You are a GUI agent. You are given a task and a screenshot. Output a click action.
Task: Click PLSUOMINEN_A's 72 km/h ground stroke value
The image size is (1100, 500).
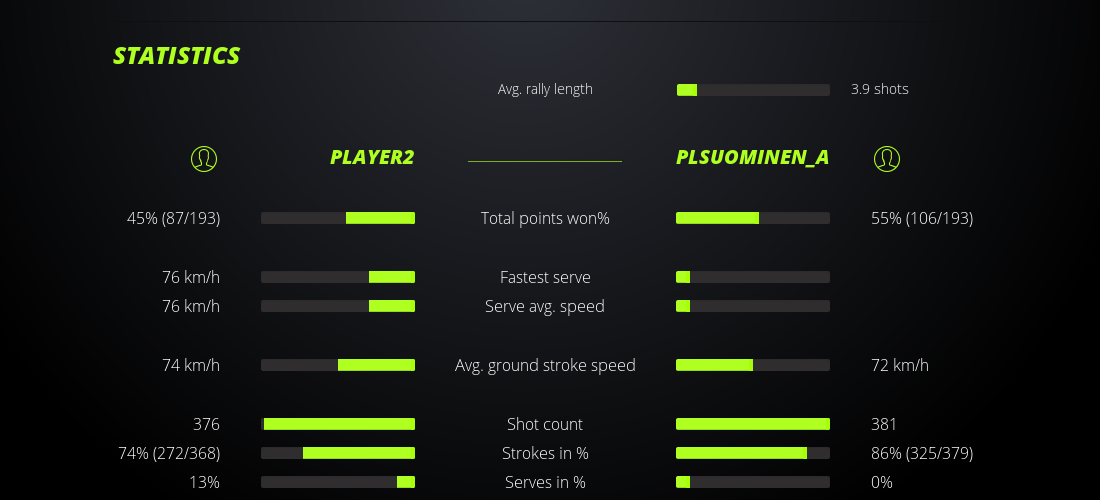[x=900, y=365]
